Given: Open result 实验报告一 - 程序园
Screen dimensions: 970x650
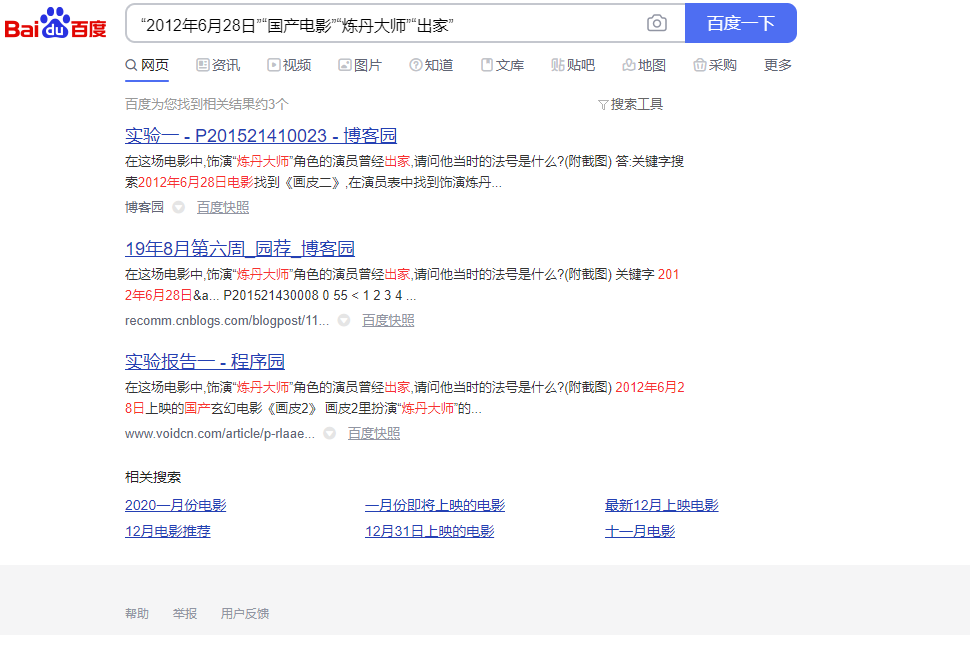Looking at the screenshot, I should pyautogui.click(x=205, y=361).
